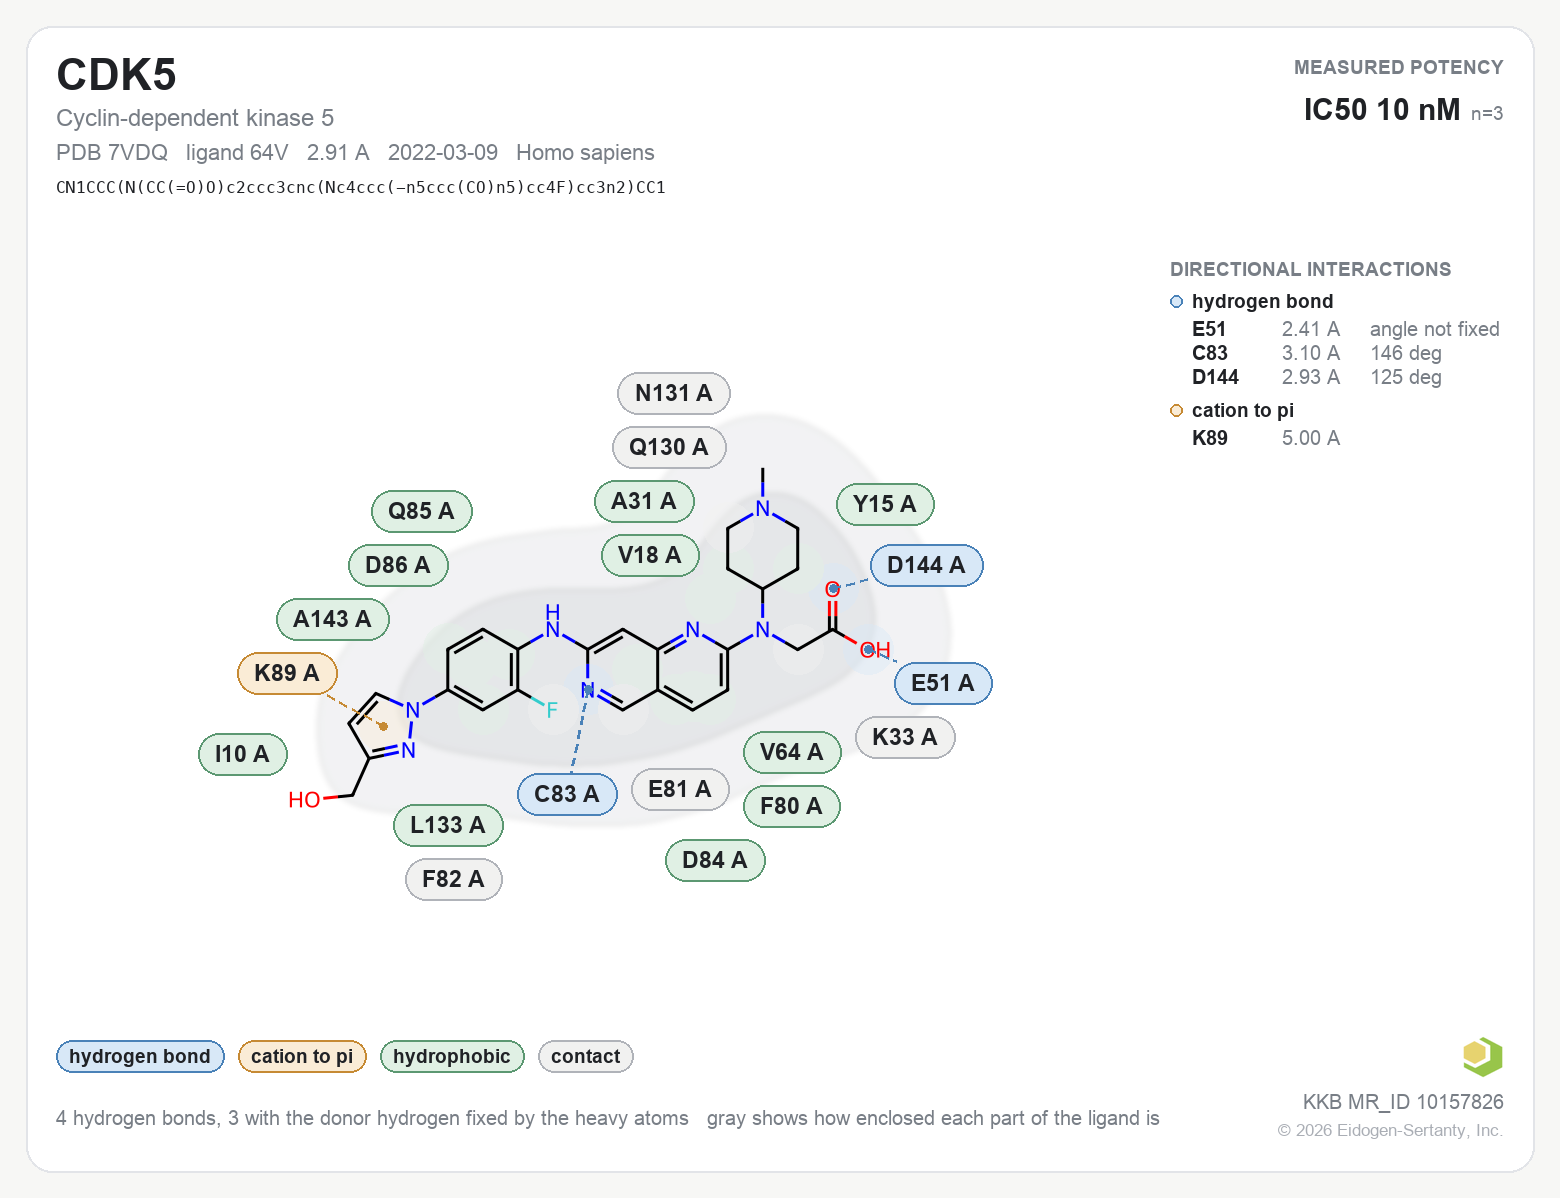Image resolution: width=1560 pixels, height=1198 pixels.
Task: Click the Q85 A hydrophobic residue
Action: (422, 511)
